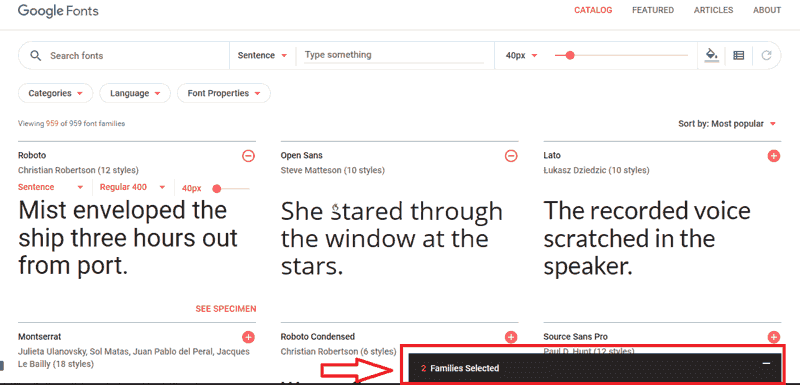This screenshot has height=385, width=800.
Task: Click Łukasz Dziedzic (10 styles) text
Action: pyautogui.click(x=596, y=170)
